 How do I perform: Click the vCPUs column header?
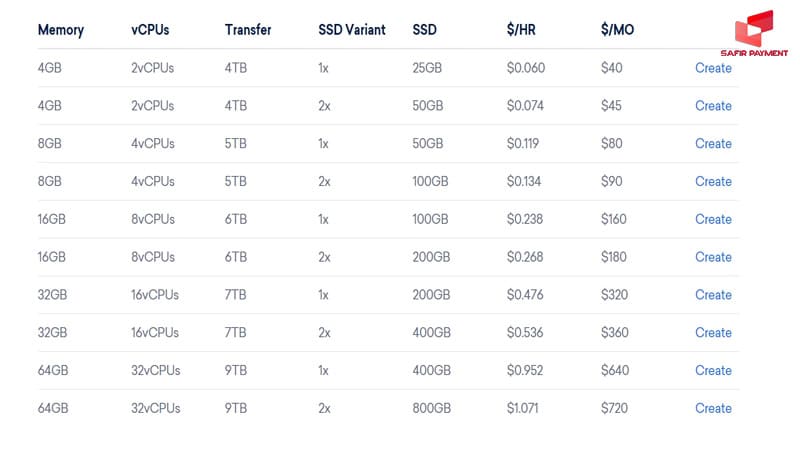(x=150, y=30)
